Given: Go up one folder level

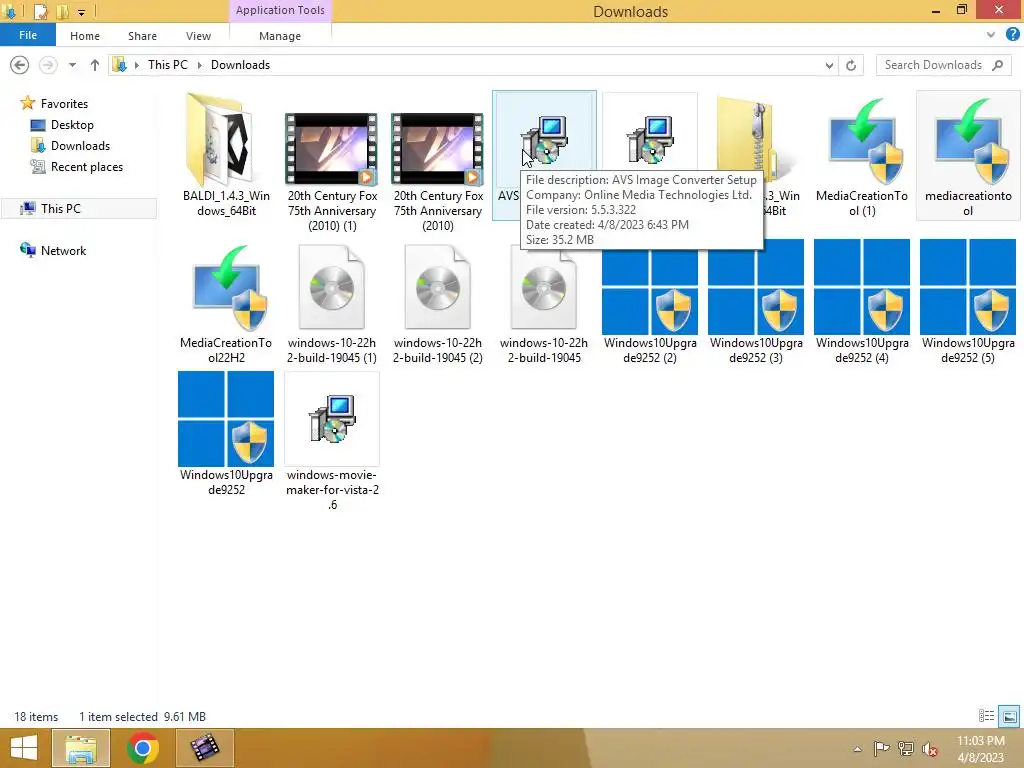Looking at the screenshot, I should pyautogui.click(x=95, y=65).
